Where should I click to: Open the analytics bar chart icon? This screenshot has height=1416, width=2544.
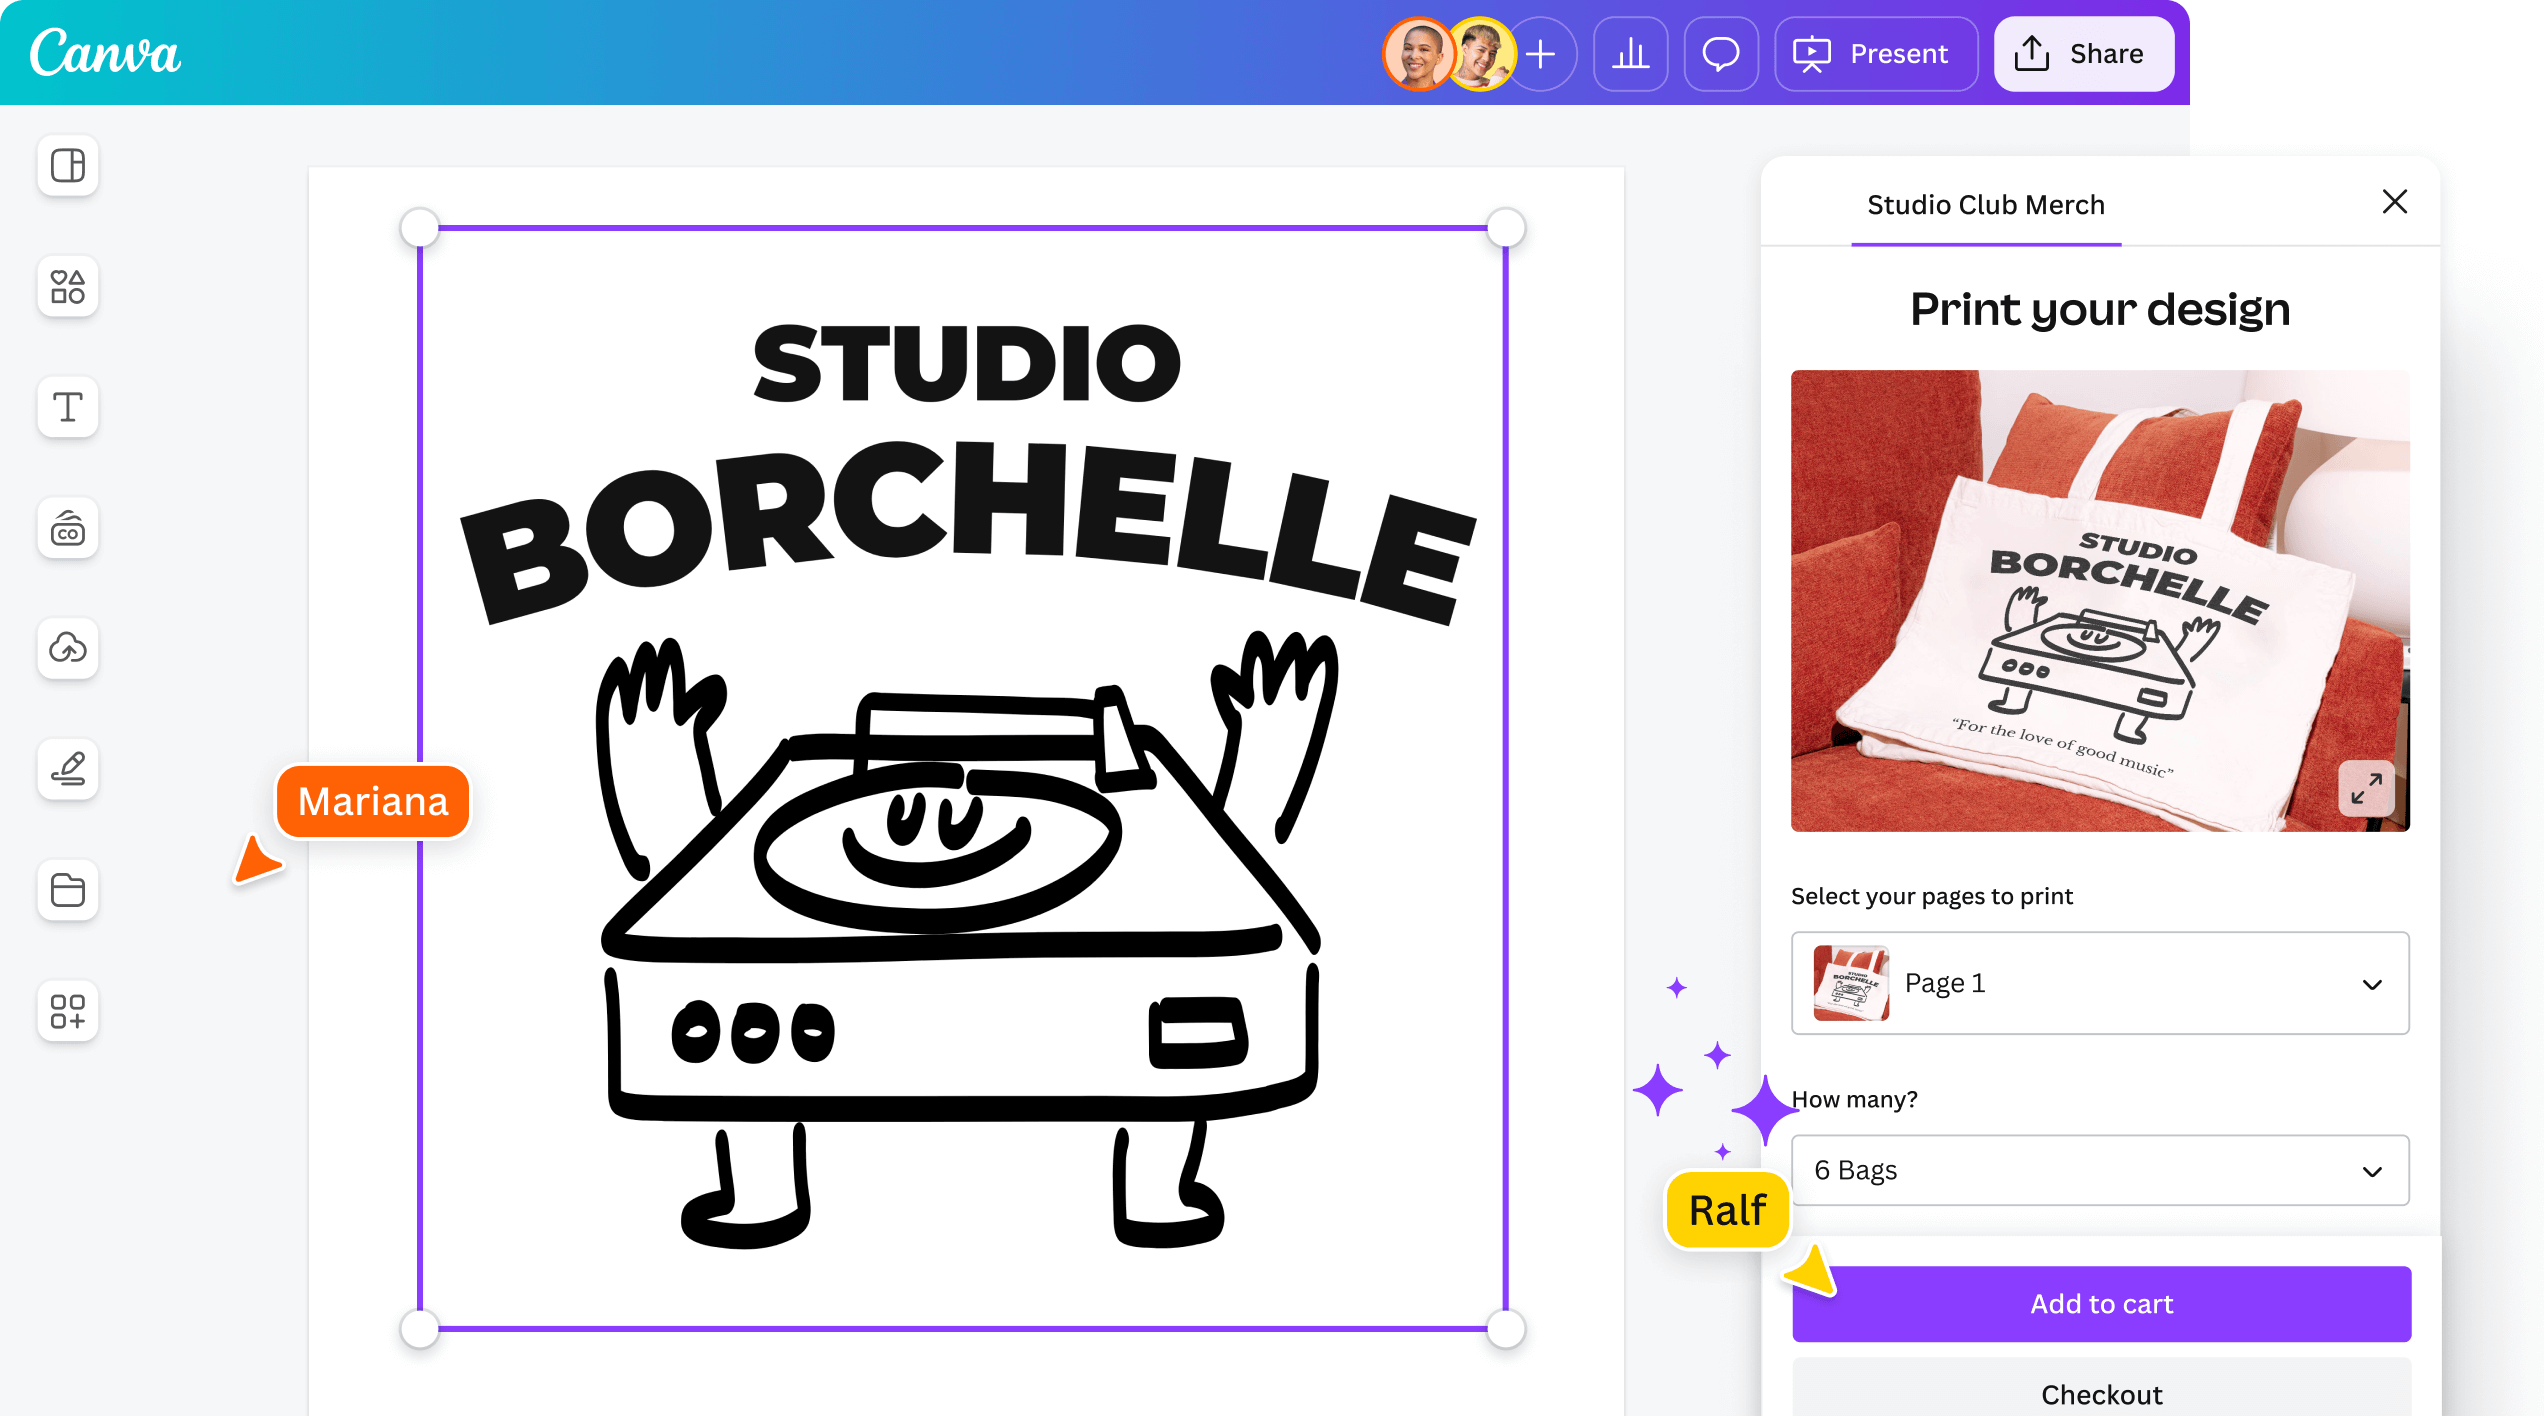(1630, 54)
